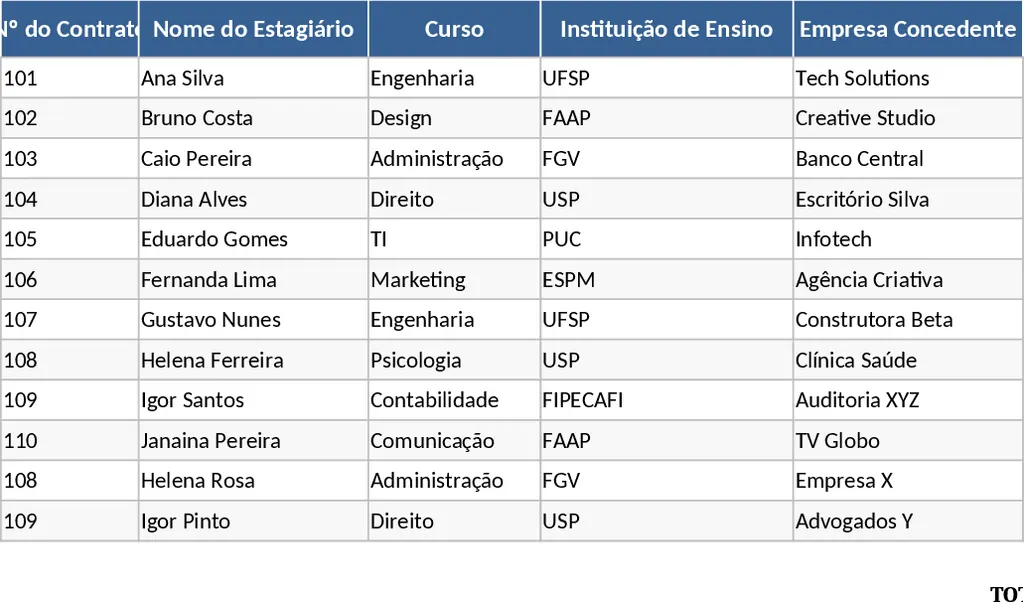Screen dimensions: 1024x602
Task: Click the Marketing course cell
Action: [454, 280]
